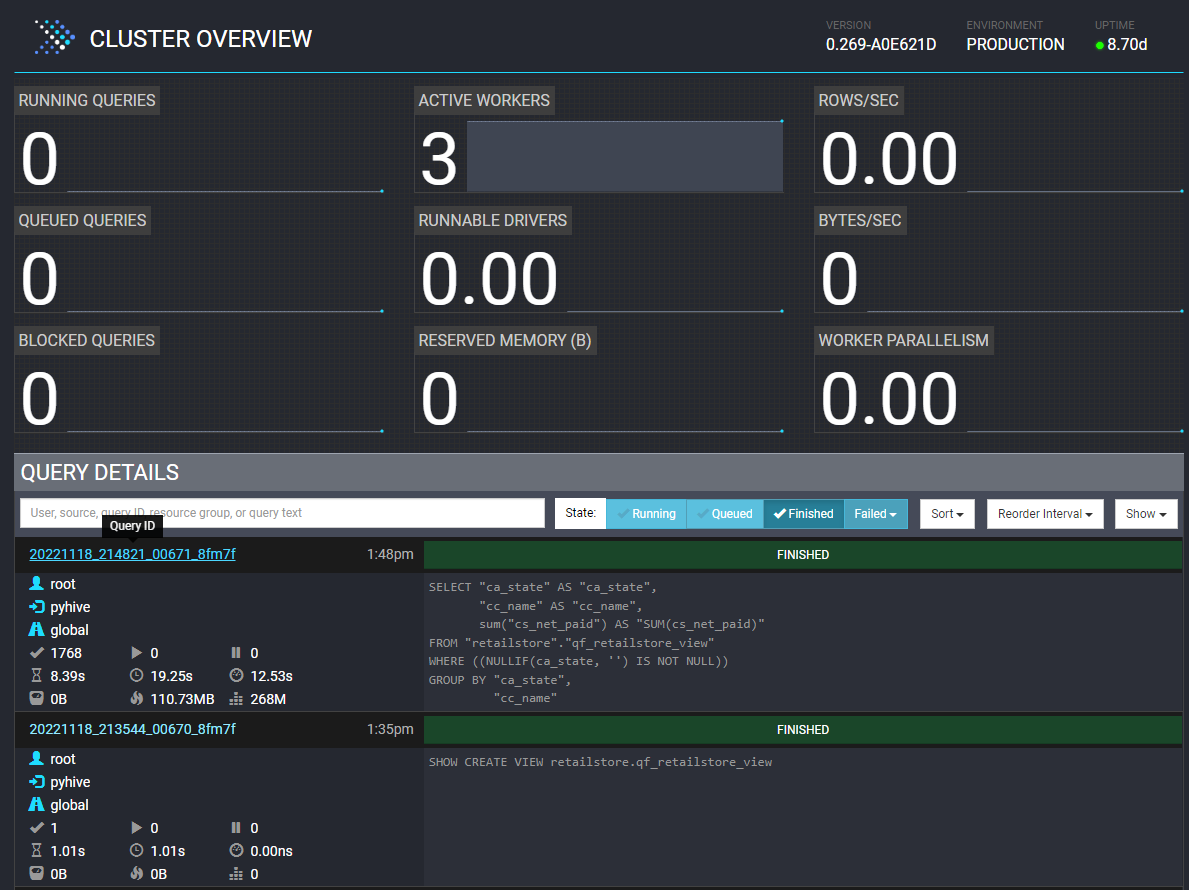Click the queued splits pause icon in query 00670

236,828
